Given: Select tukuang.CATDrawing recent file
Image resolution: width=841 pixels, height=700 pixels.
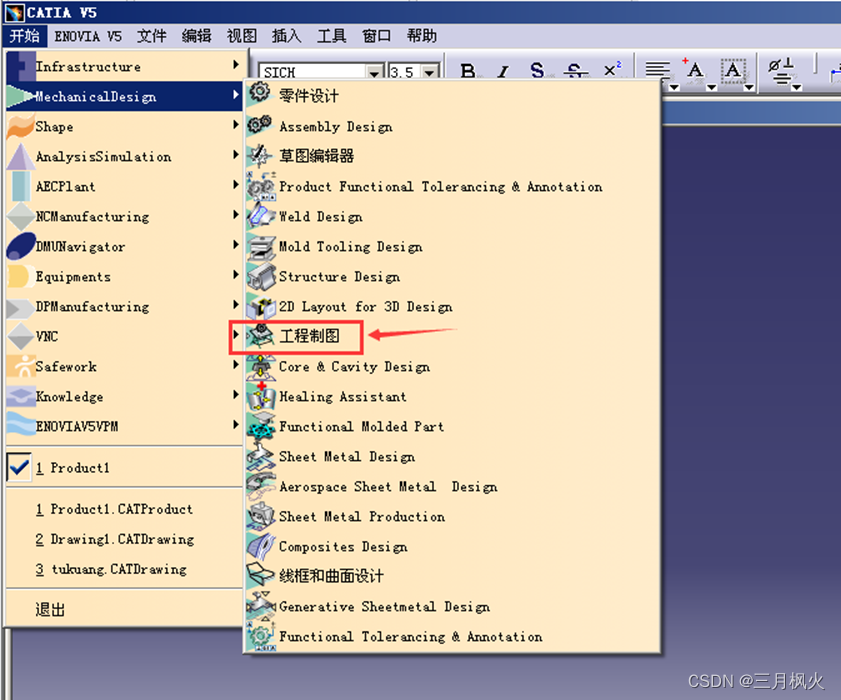Looking at the screenshot, I should (x=111, y=569).
